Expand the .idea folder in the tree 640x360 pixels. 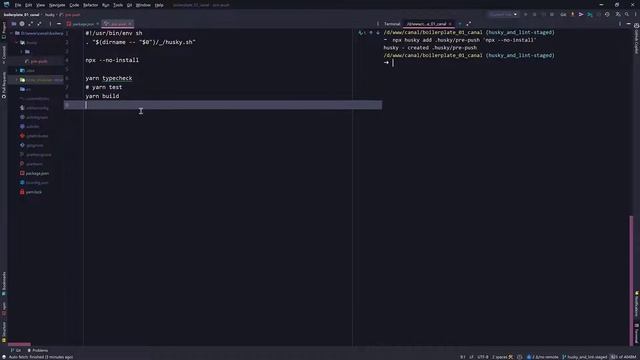[17, 71]
